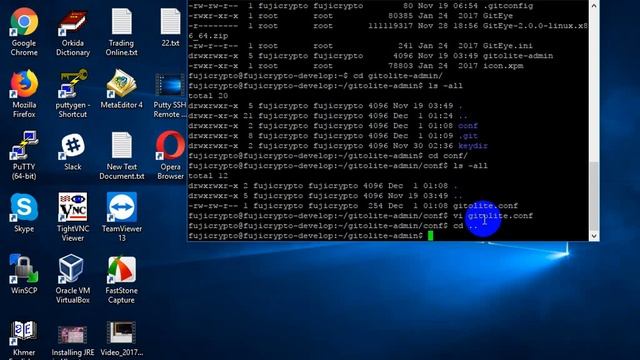640x360 pixels.
Task: Click the blue '.git' directory entry
Action: [x=468, y=136]
